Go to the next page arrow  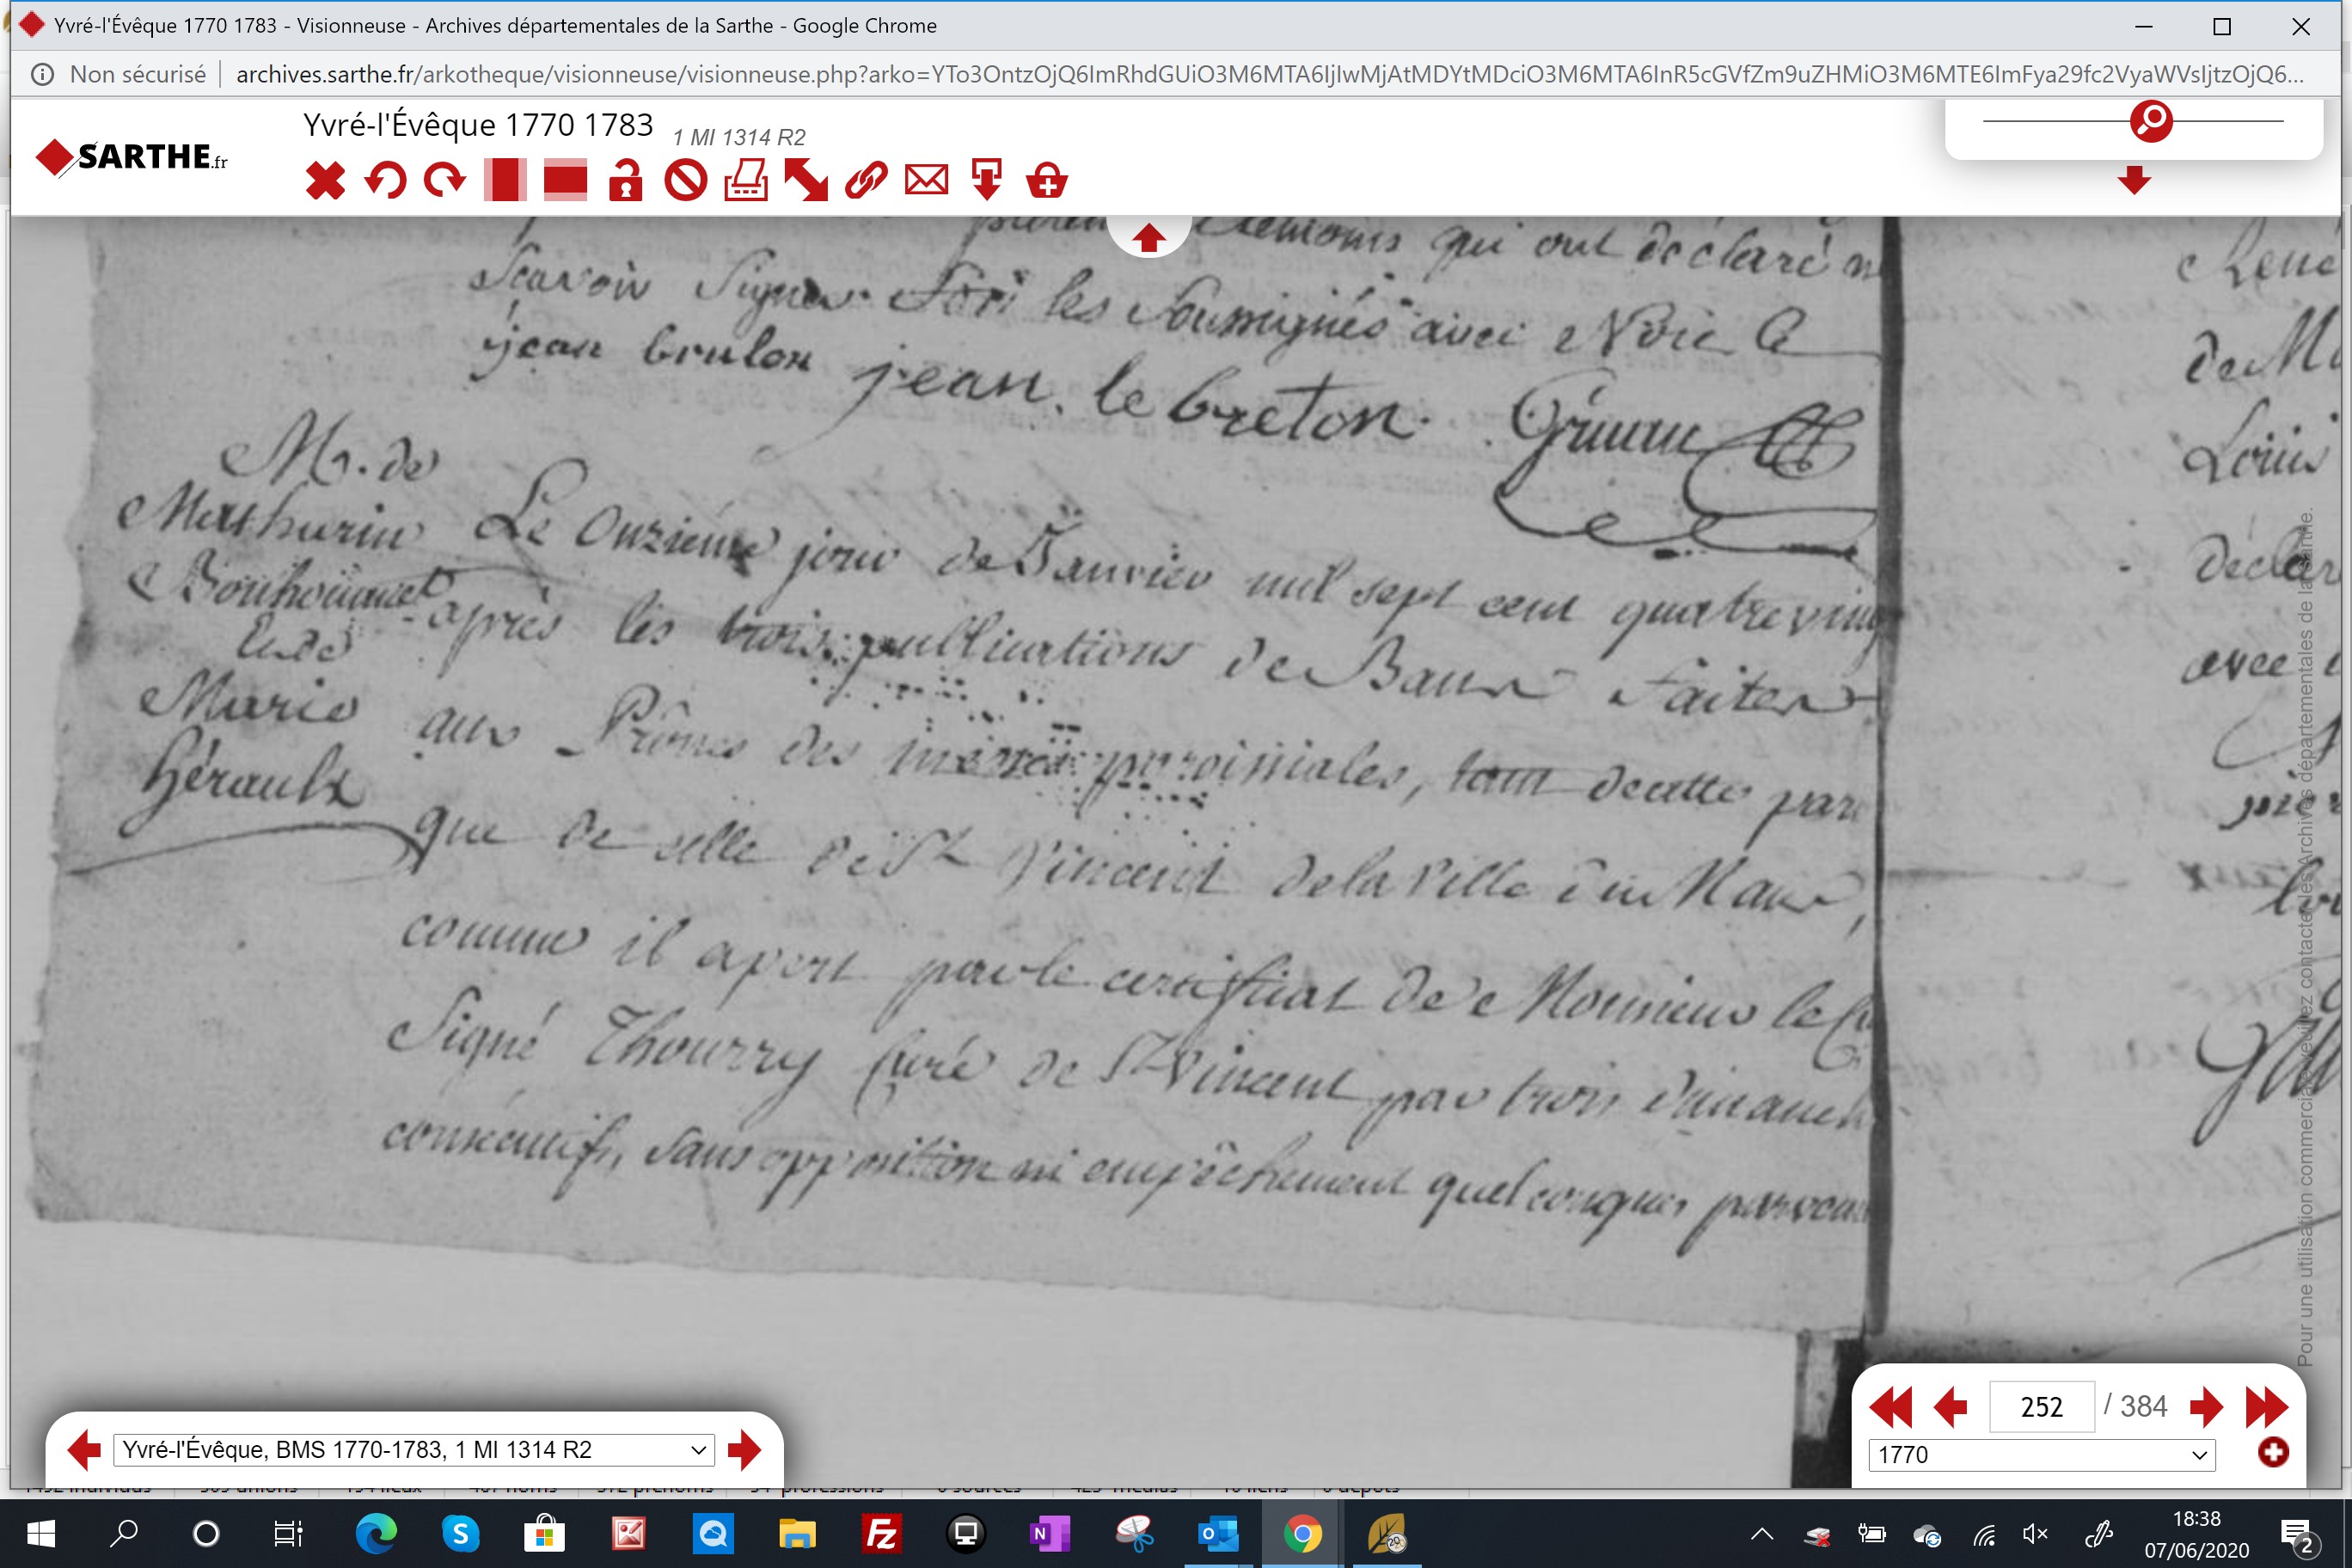[2205, 1407]
